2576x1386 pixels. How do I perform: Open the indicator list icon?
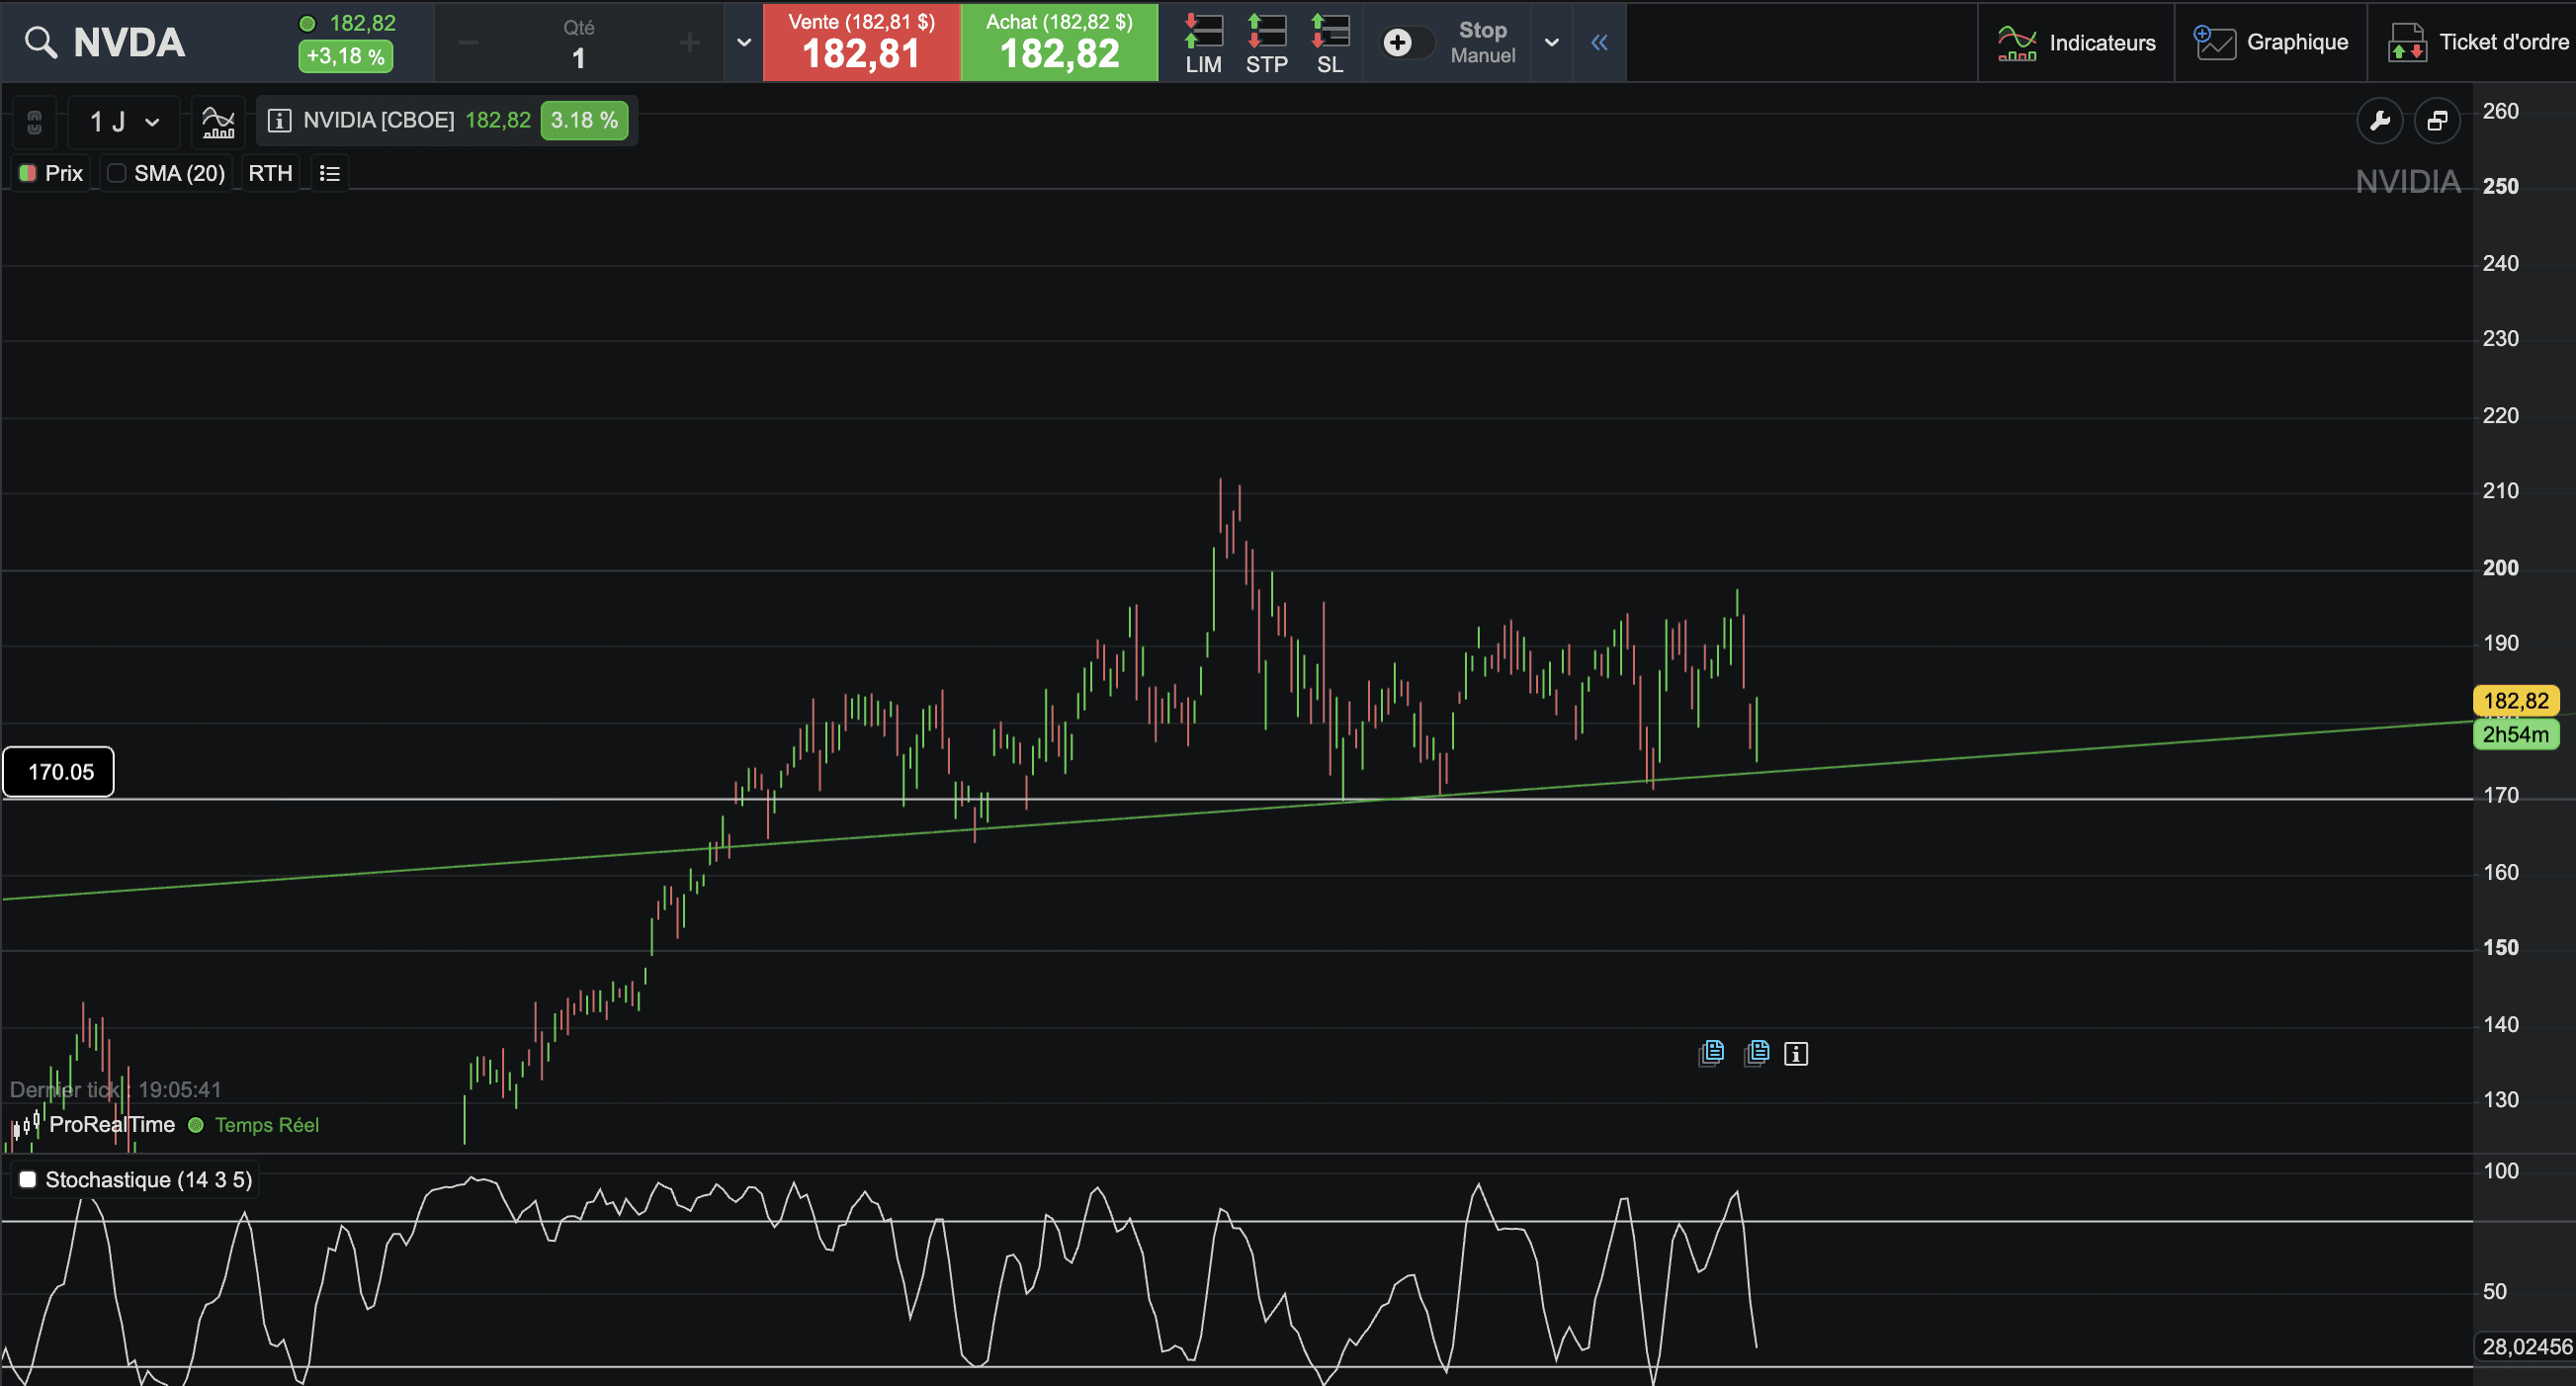[330, 174]
